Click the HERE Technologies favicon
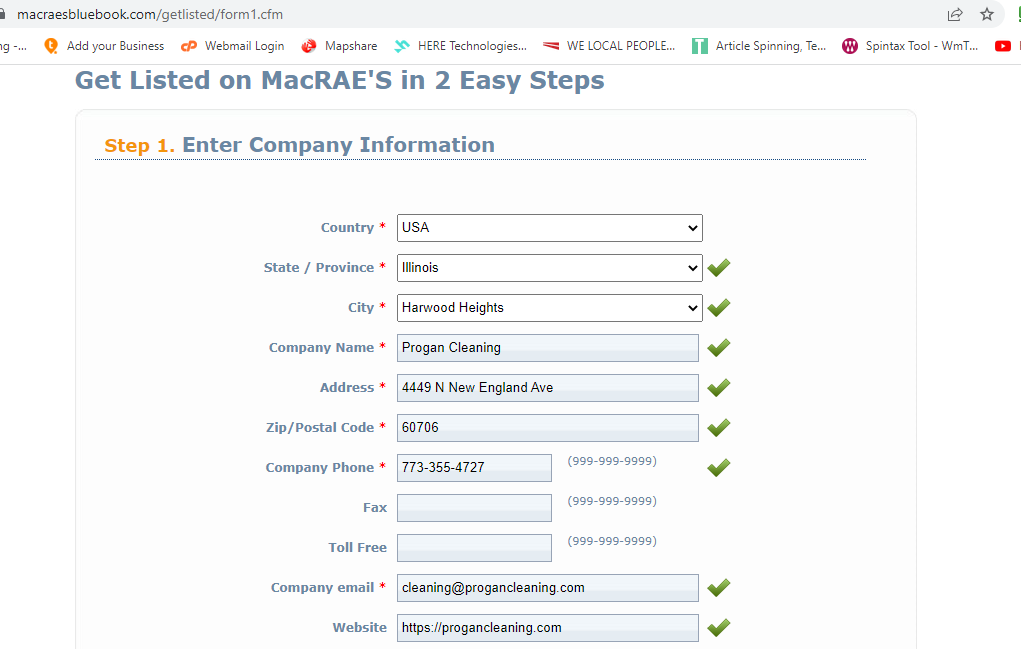 click(402, 46)
